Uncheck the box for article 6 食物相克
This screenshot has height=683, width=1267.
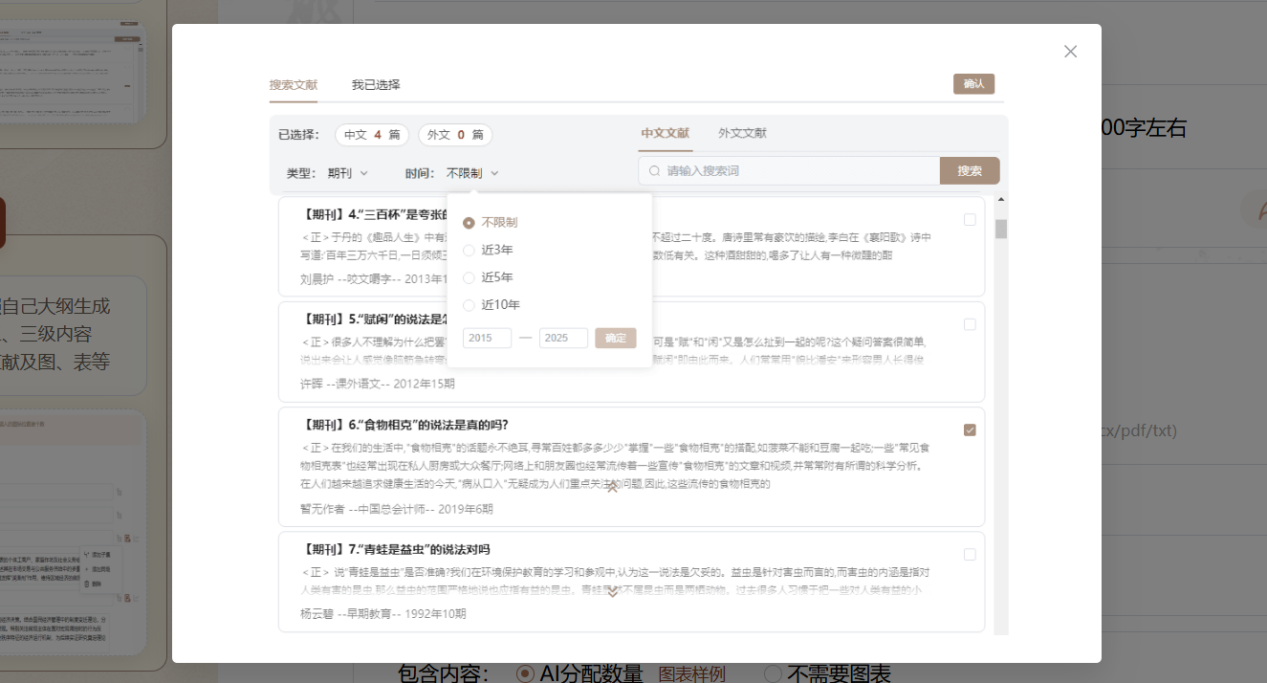[969, 430]
